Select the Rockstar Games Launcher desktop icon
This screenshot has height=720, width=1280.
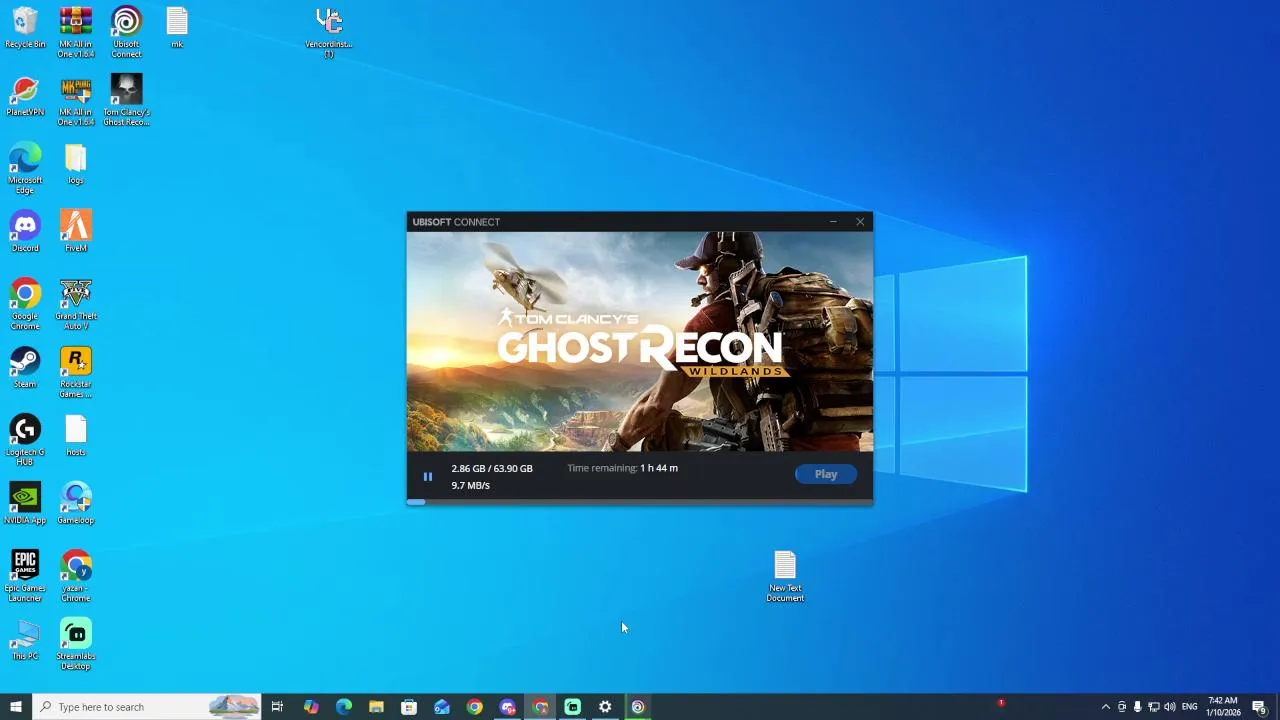click(x=76, y=372)
